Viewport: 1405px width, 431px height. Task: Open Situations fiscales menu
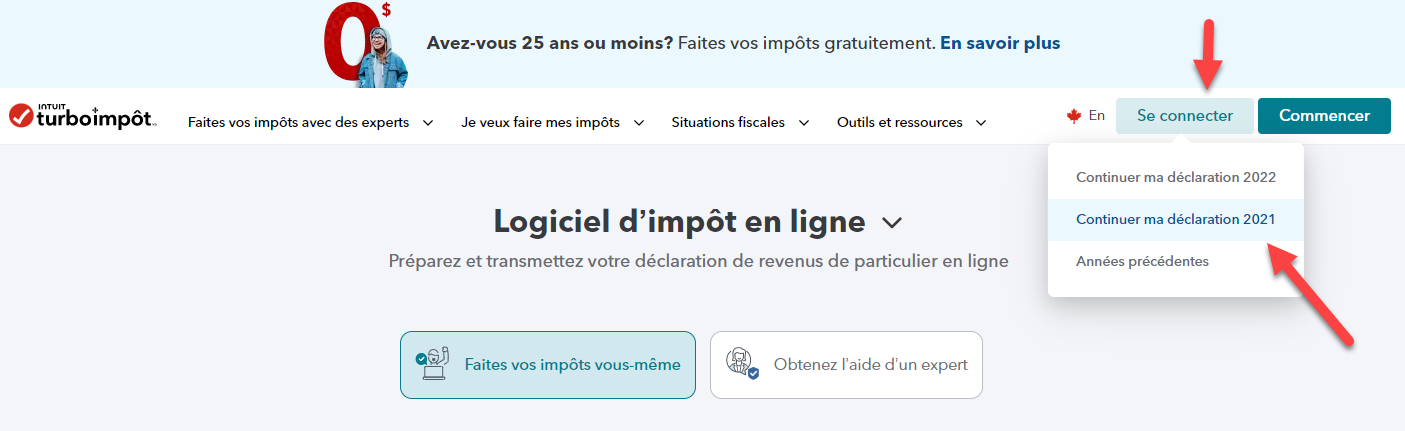point(728,123)
